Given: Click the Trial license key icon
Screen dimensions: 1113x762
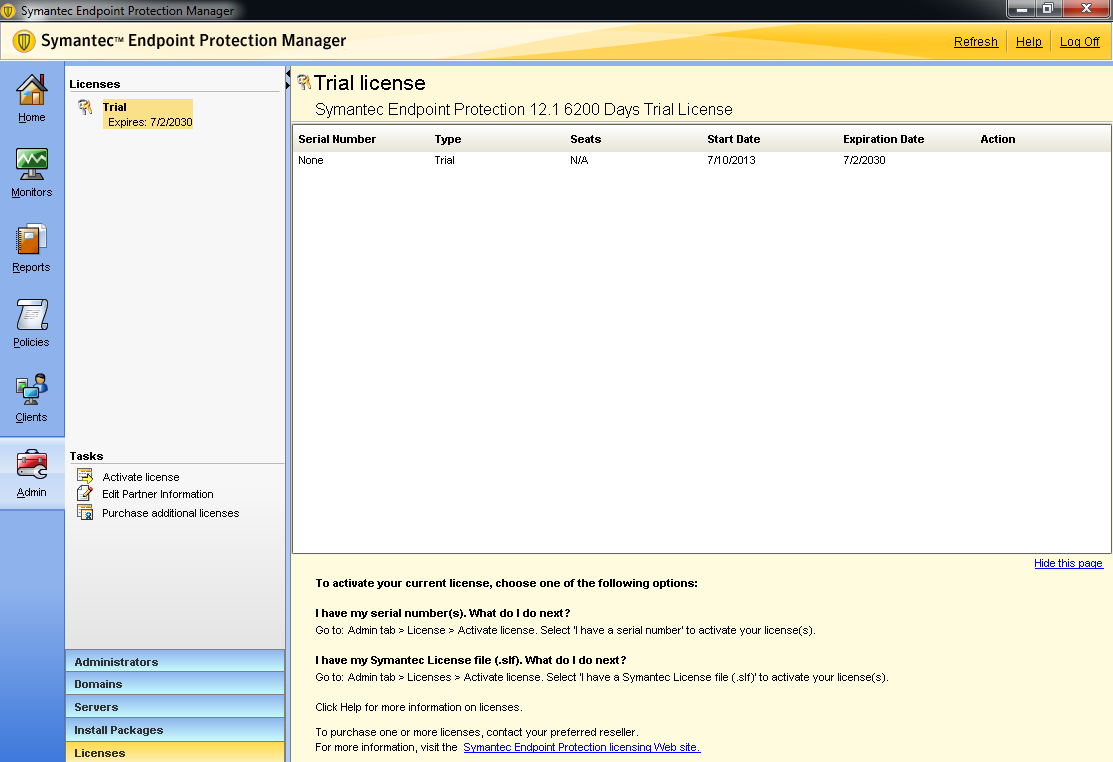Looking at the screenshot, I should point(85,107).
